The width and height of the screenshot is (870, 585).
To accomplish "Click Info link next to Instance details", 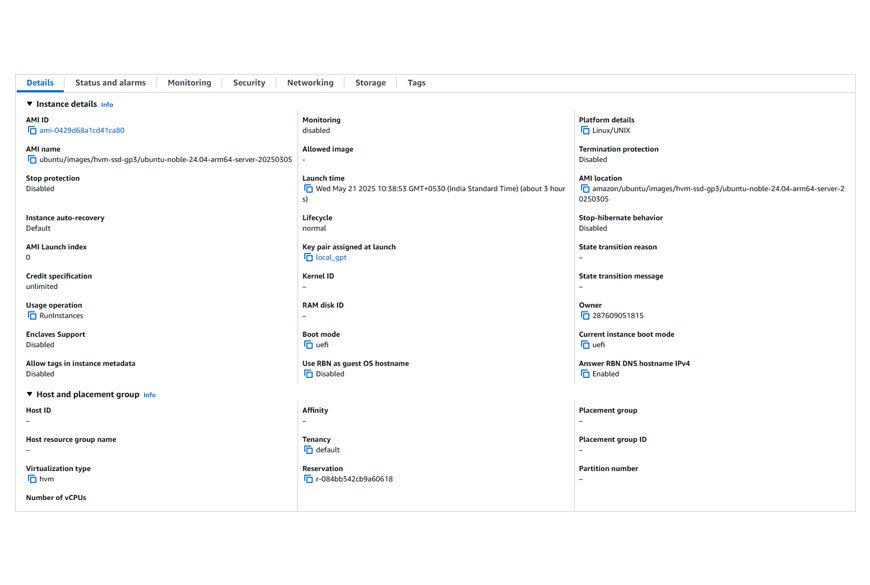I will pyautogui.click(x=107, y=105).
